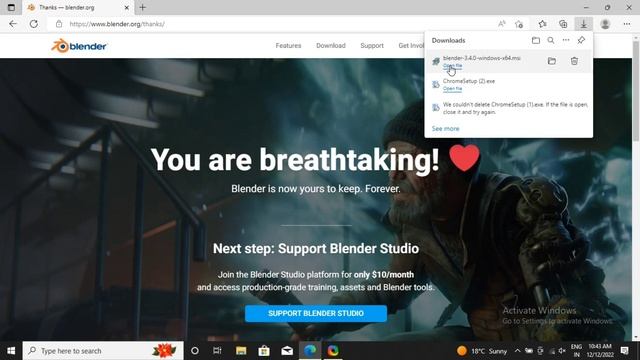Click the address bar URL
The width and height of the screenshot is (640, 360).
(x=117, y=24)
